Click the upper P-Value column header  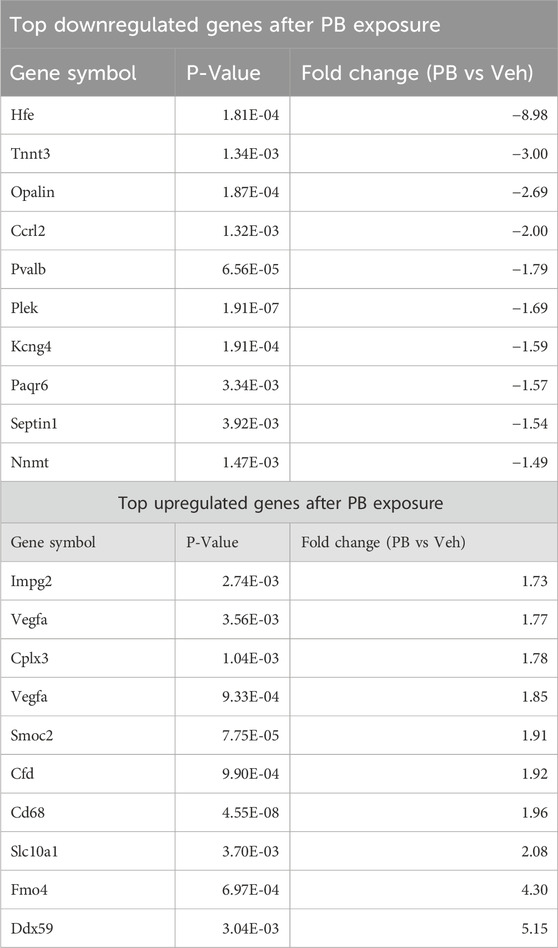click(x=222, y=74)
